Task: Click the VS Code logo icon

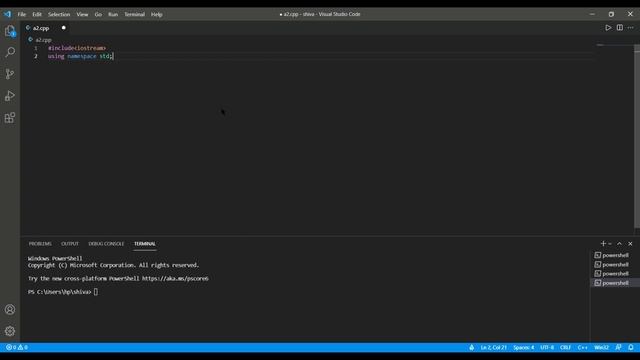Action: 7,14
